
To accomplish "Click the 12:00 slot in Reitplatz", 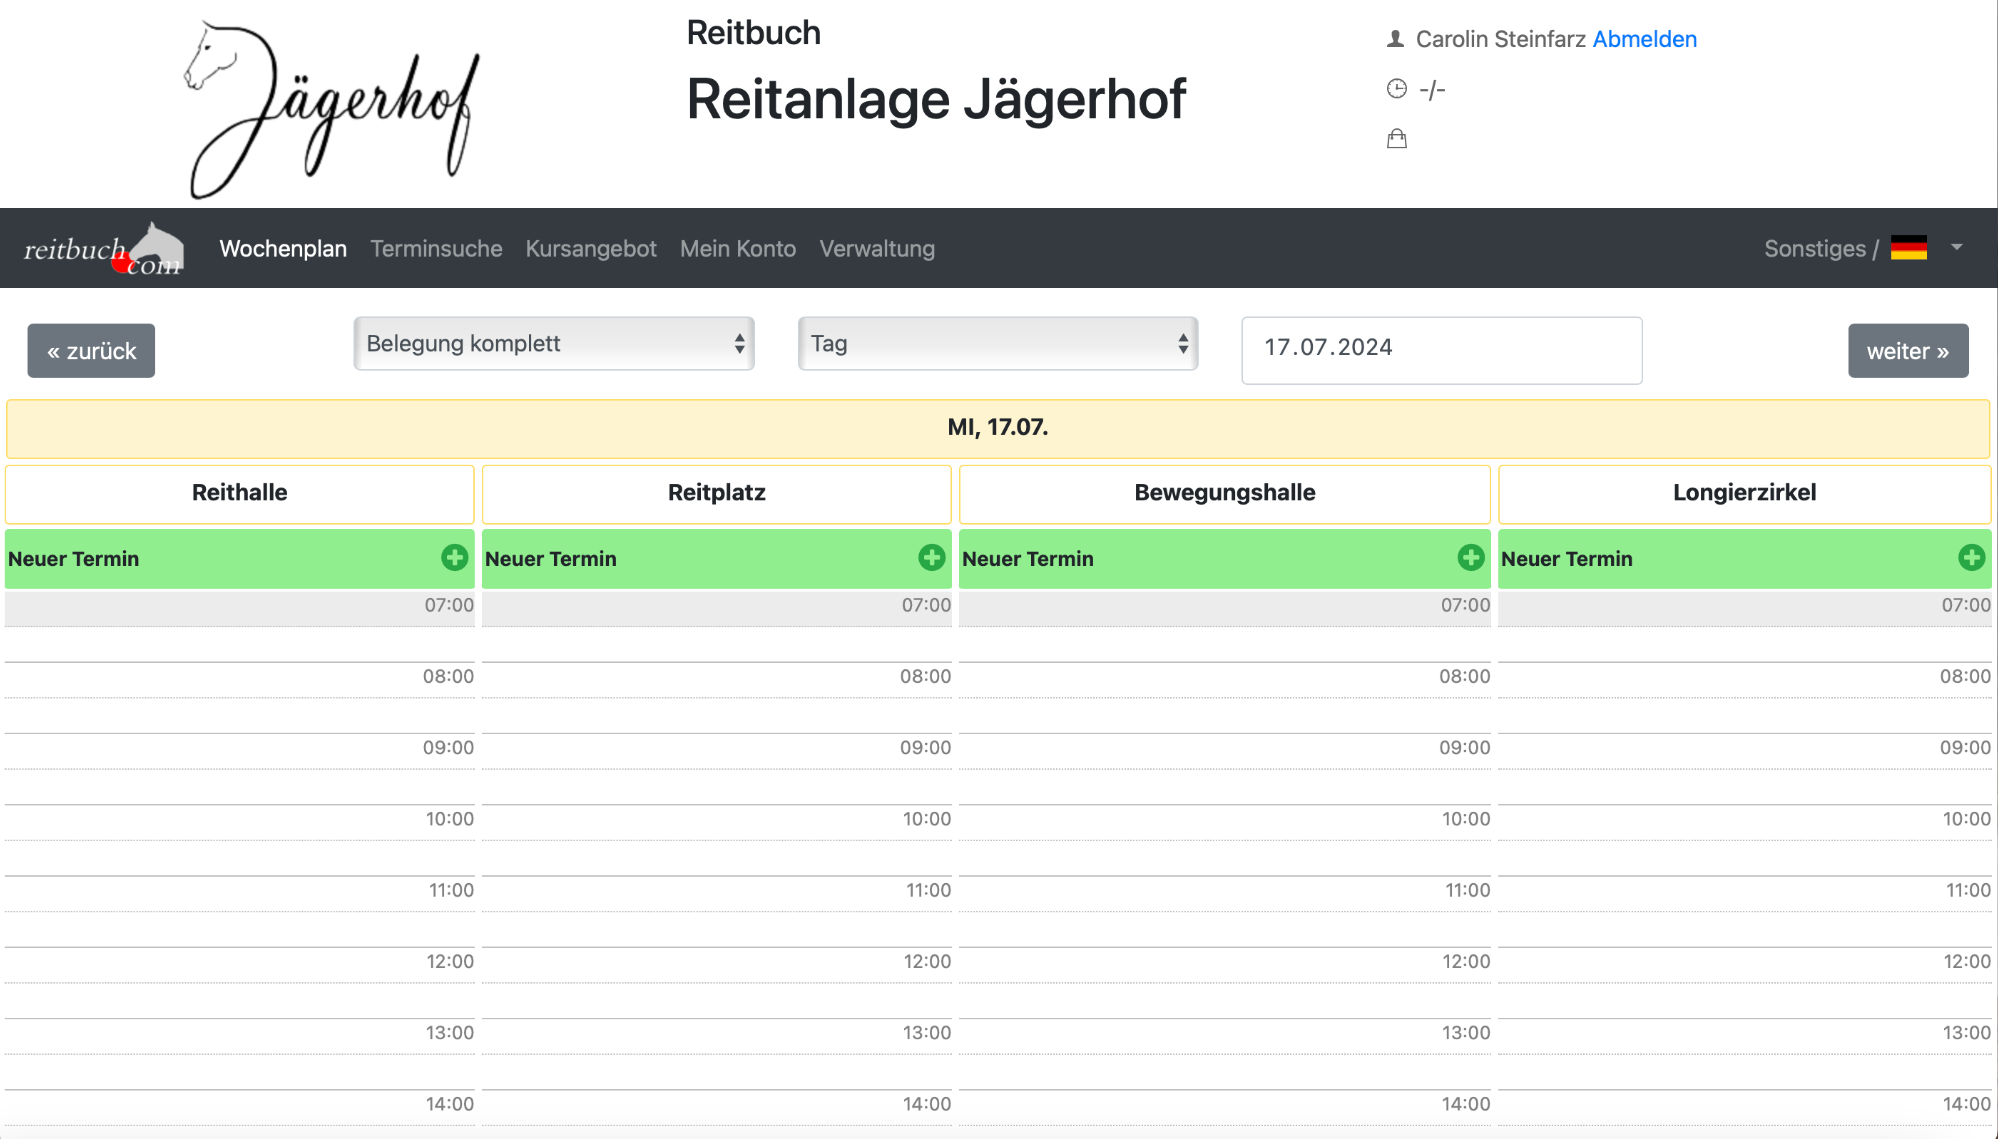I will (716, 965).
